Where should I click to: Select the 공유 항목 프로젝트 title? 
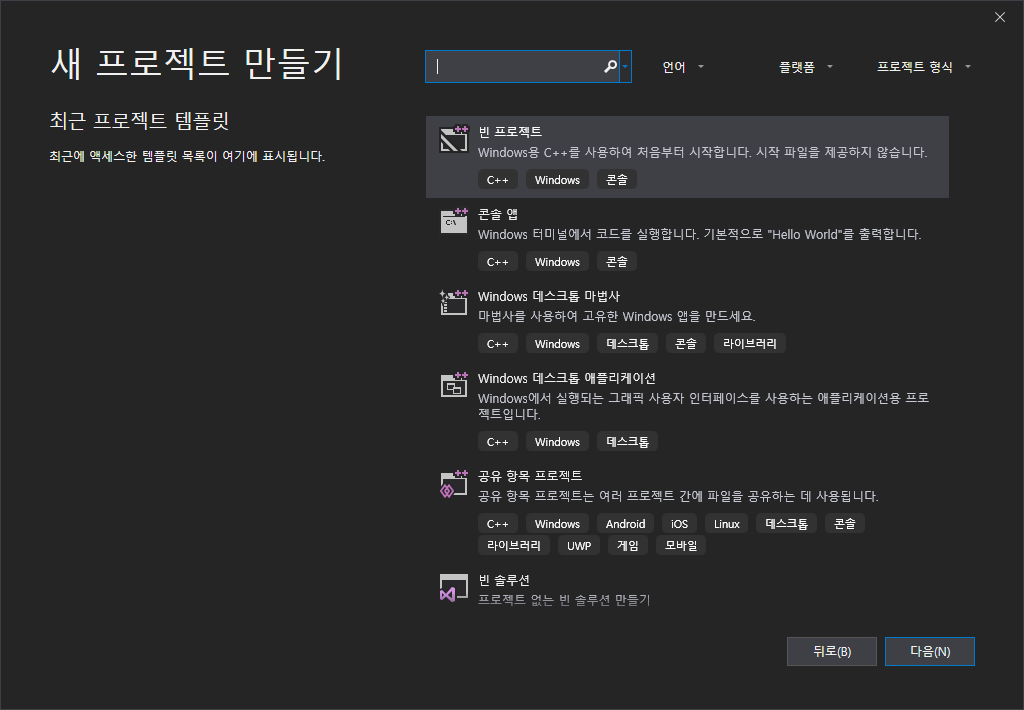(x=530, y=476)
